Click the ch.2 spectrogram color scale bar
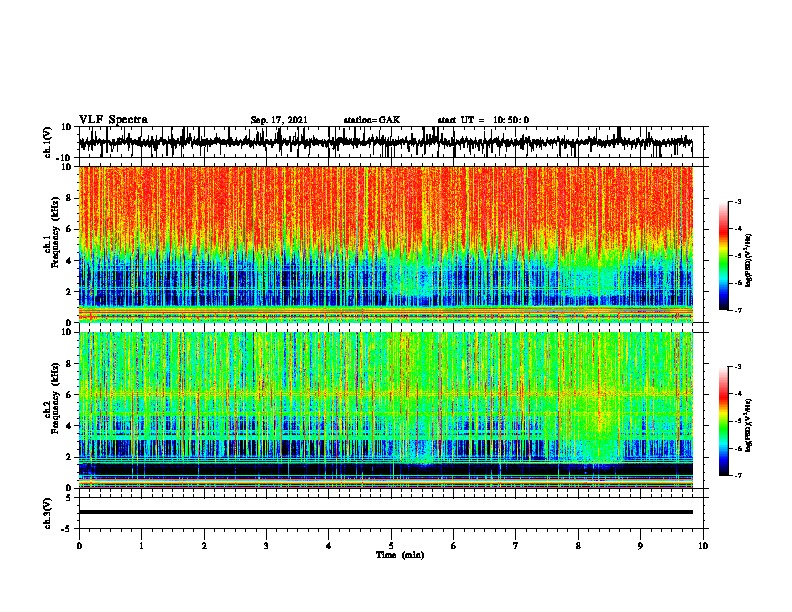 (724, 421)
